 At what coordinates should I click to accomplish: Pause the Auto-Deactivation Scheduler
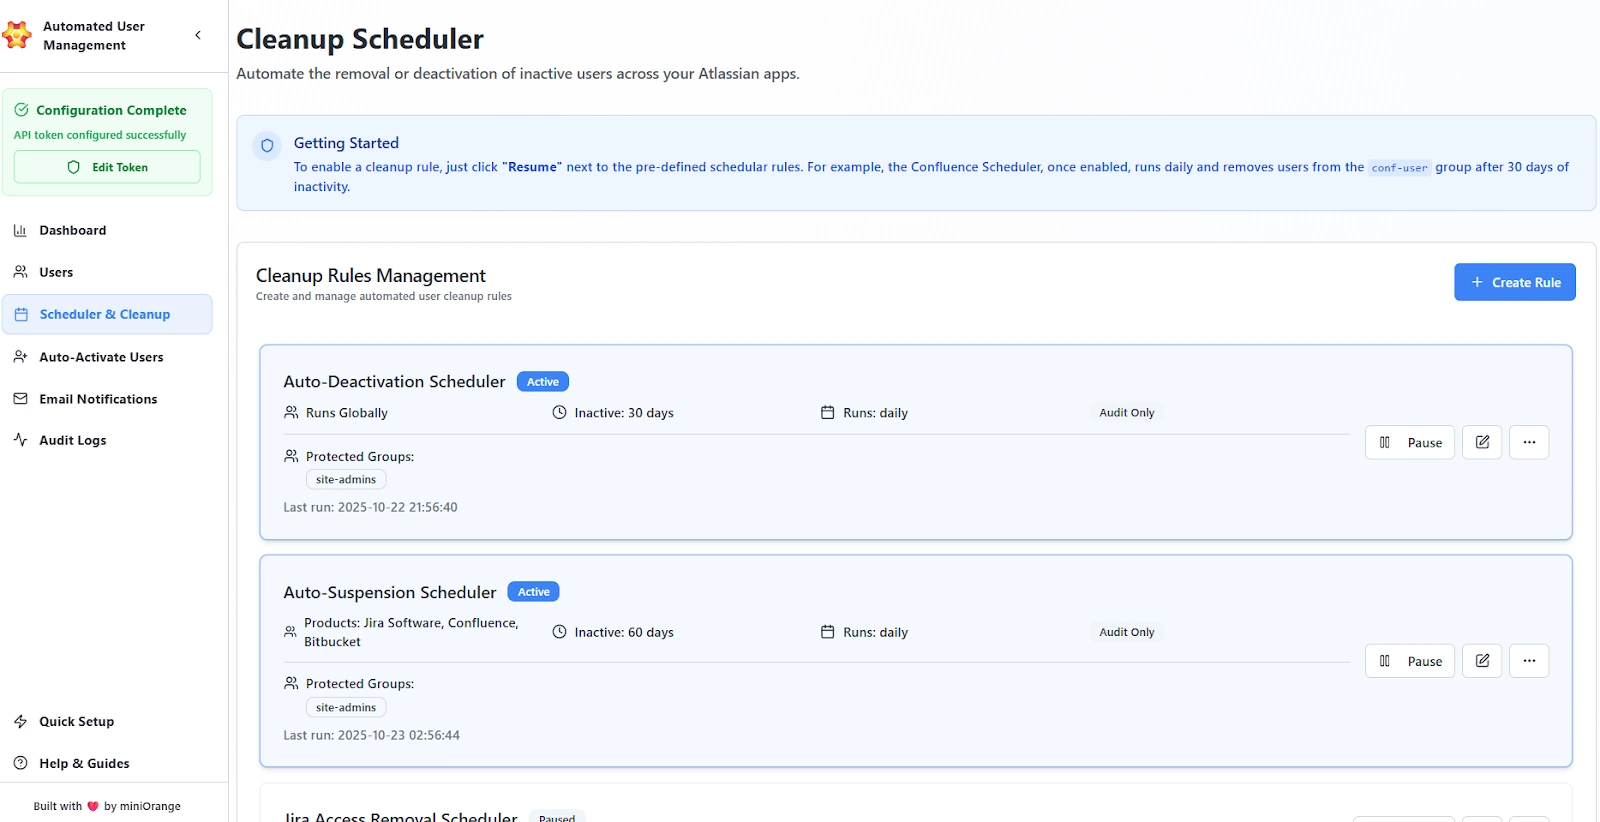[x=1409, y=442]
